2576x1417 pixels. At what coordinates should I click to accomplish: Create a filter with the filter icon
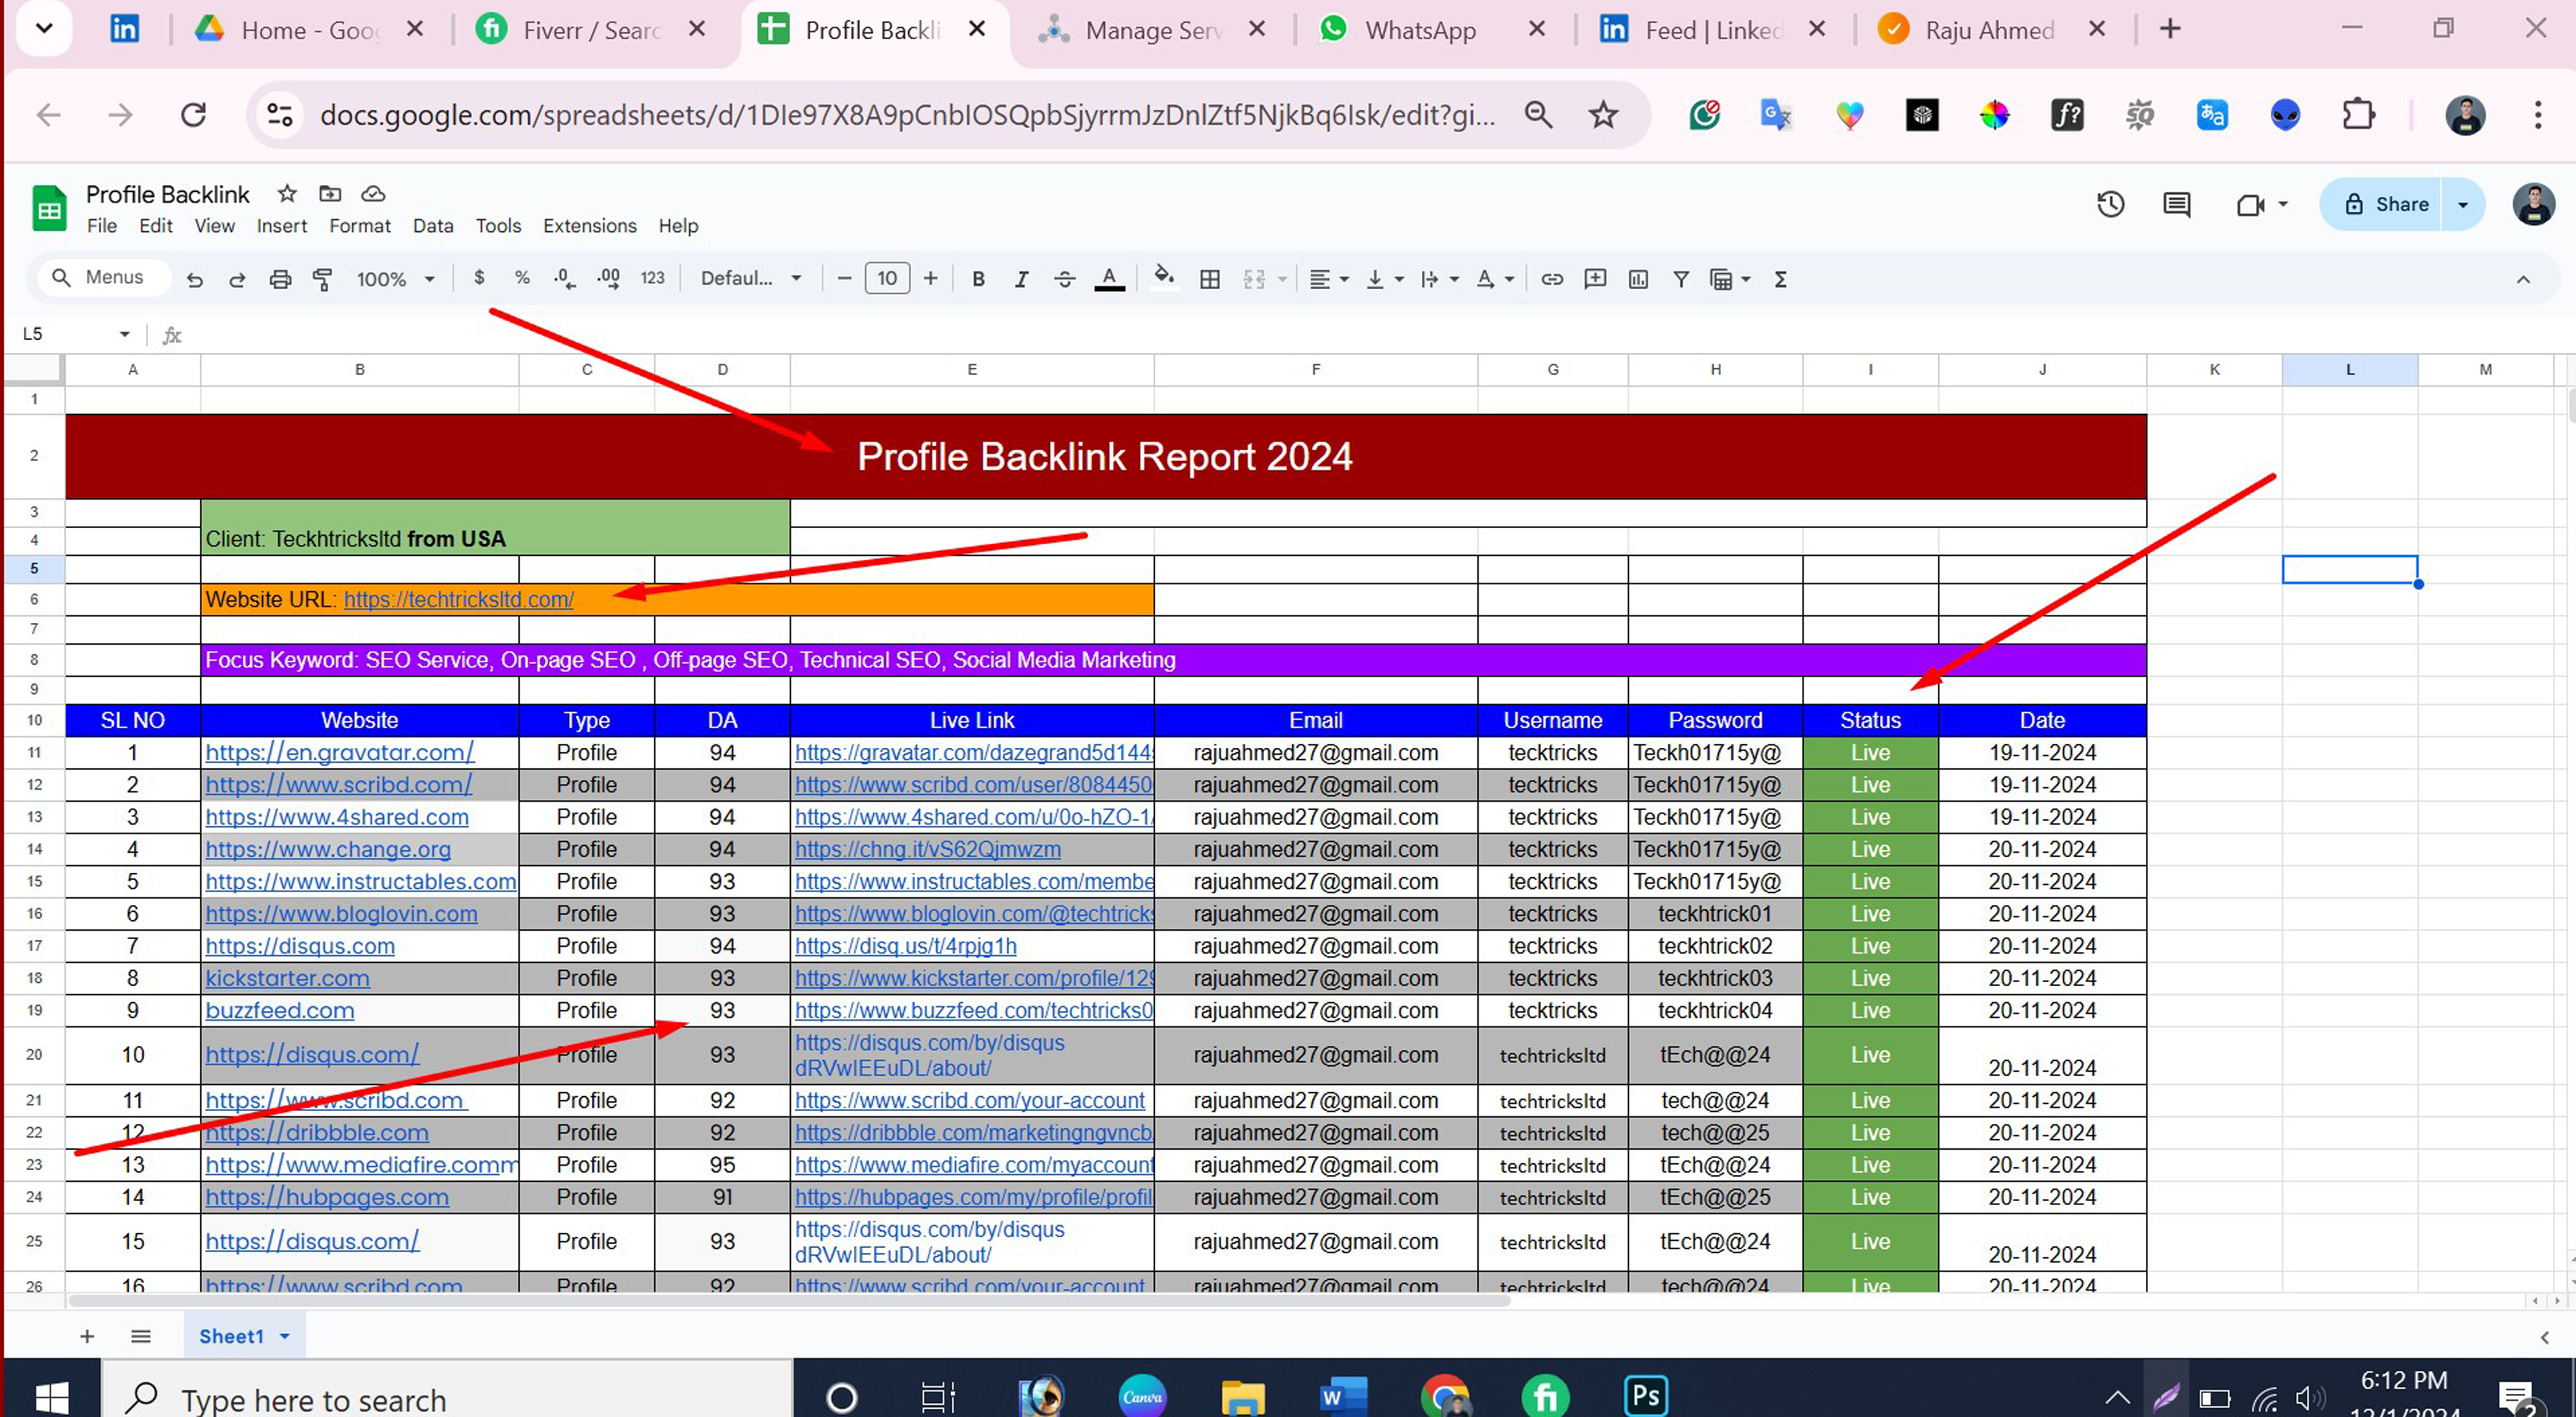(1681, 280)
